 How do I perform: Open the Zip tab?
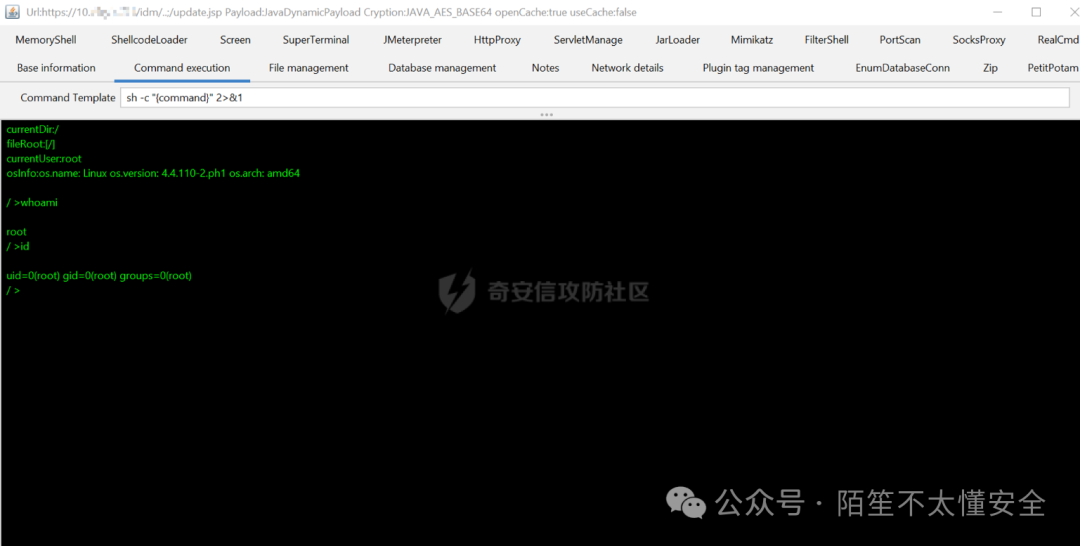pos(990,67)
